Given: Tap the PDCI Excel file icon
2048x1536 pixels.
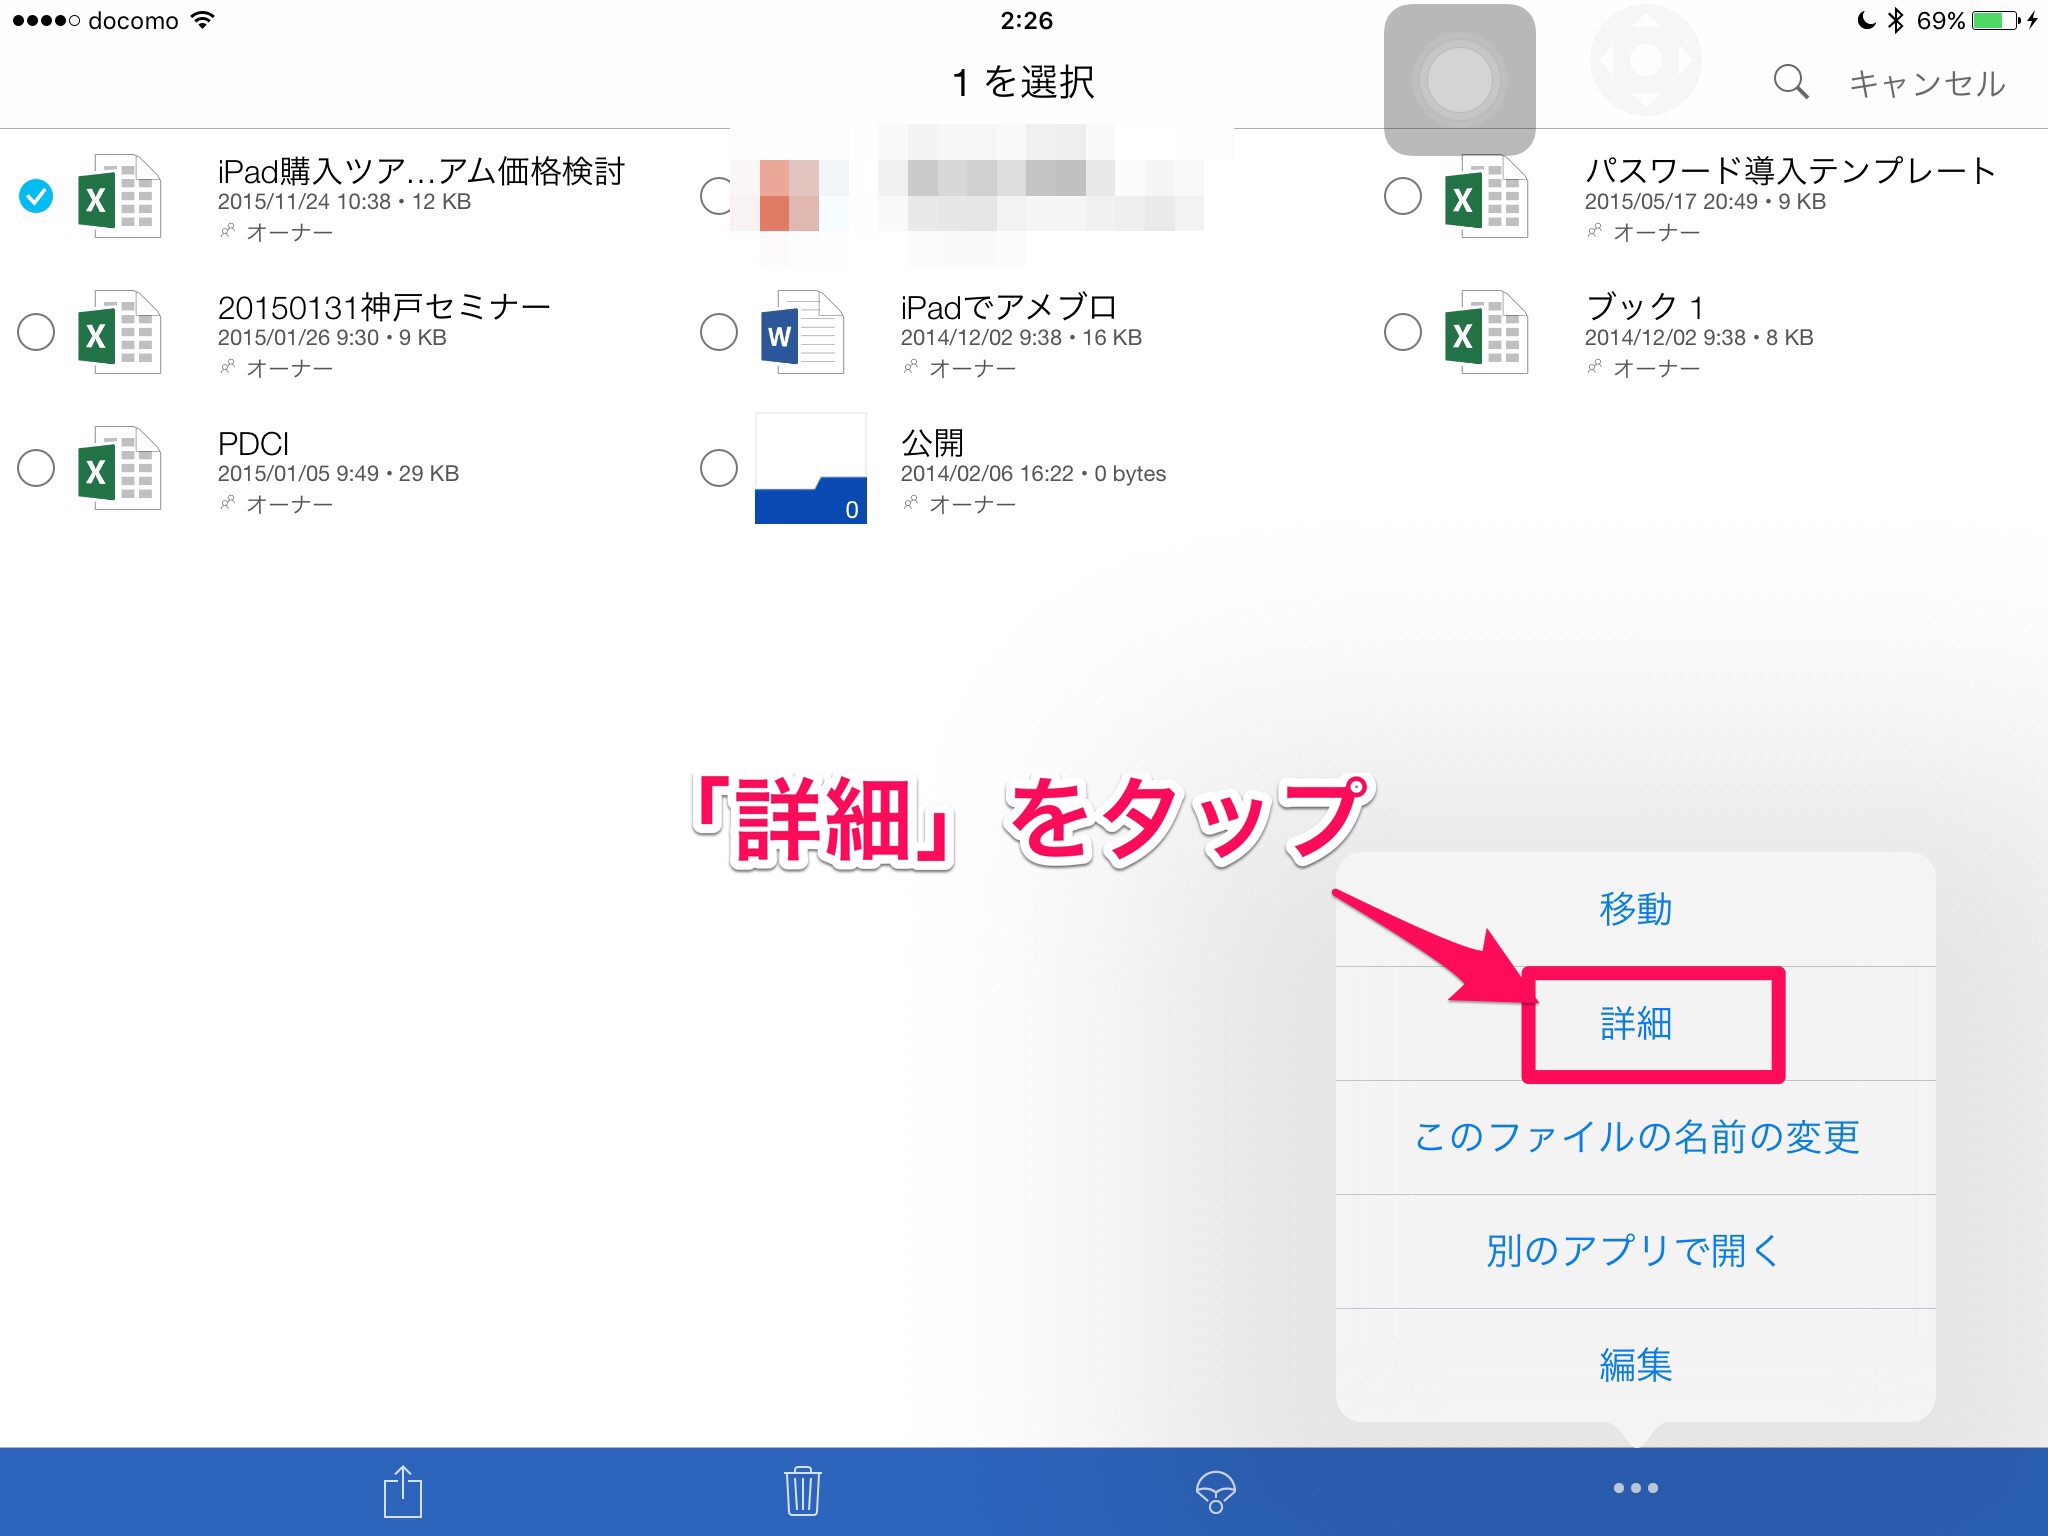Looking at the screenshot, I should coord(119,468).
